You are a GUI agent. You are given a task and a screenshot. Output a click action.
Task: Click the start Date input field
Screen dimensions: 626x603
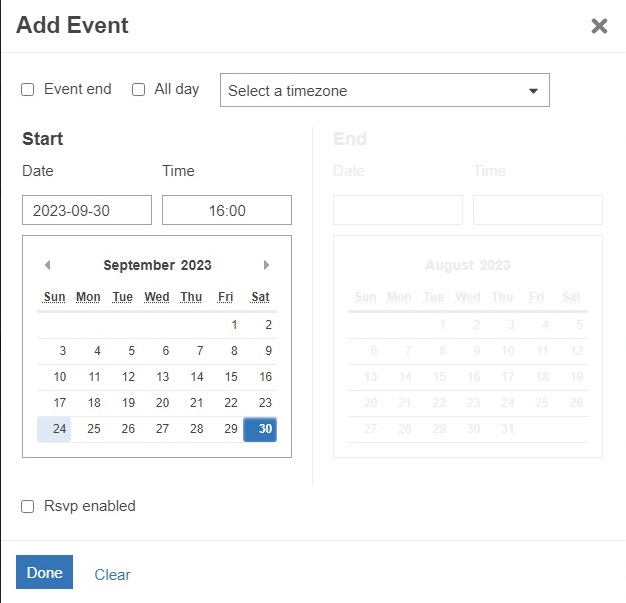click(x=87, y=210)
